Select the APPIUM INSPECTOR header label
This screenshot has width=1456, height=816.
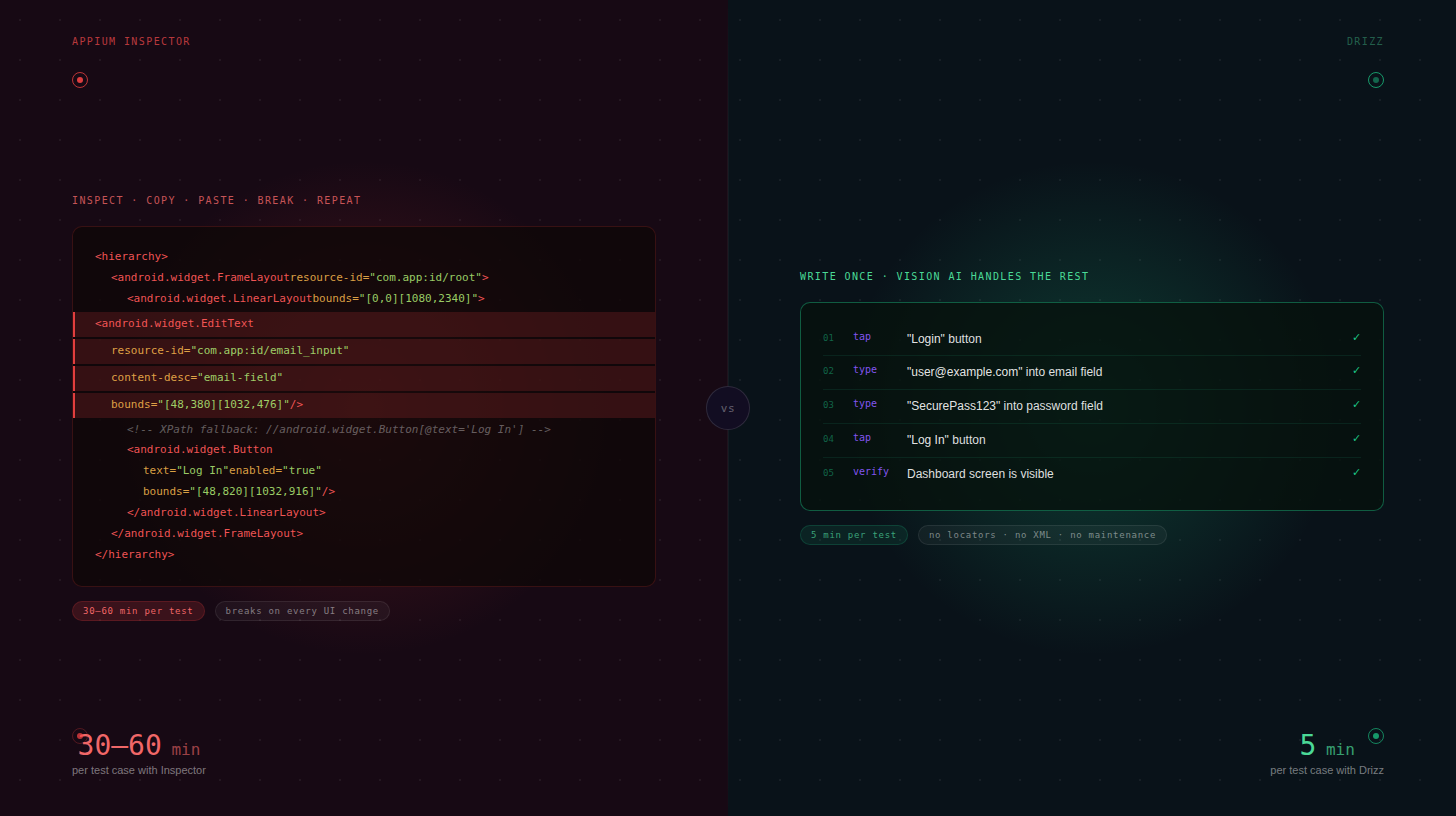[131, 42]
